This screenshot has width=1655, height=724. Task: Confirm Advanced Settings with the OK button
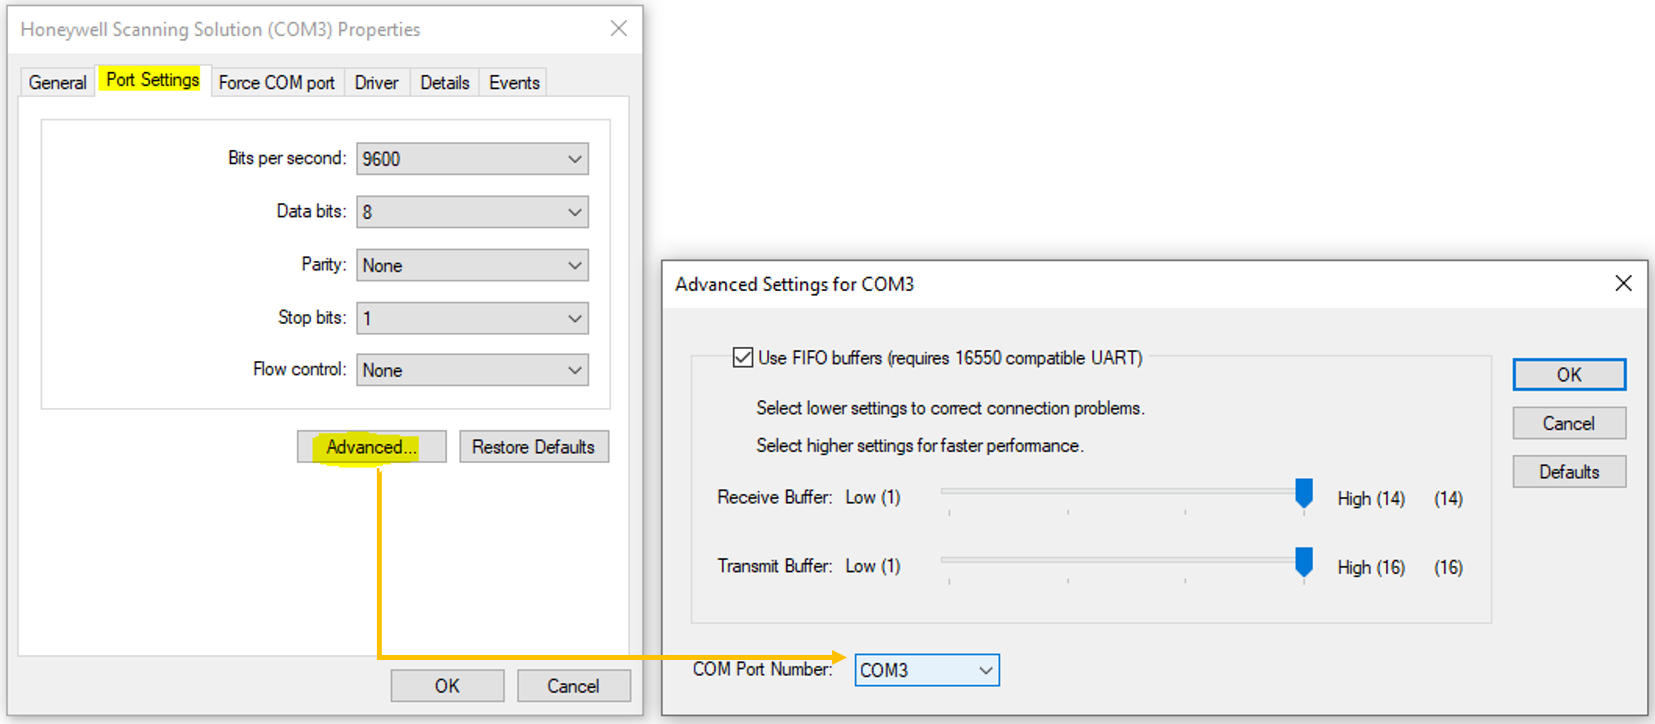[x=1568, y=375]
